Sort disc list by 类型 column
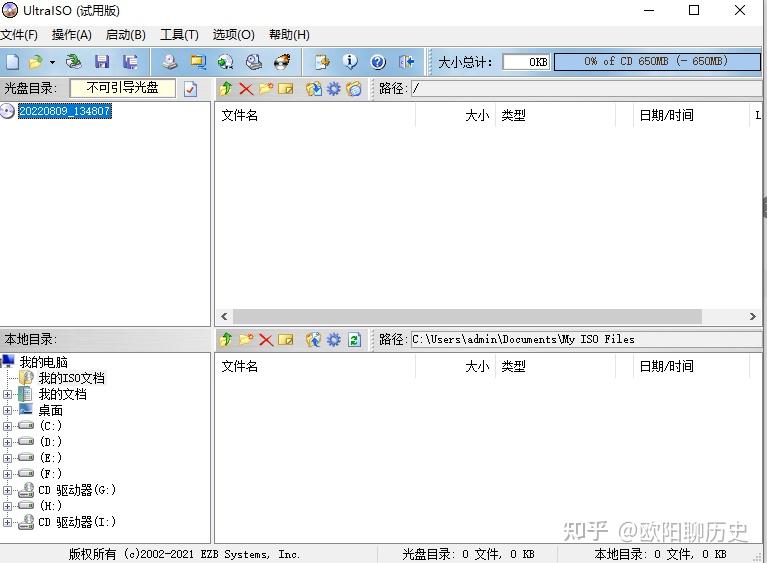The width and height of the screenshot is (767, 563). tap(555, 115)
